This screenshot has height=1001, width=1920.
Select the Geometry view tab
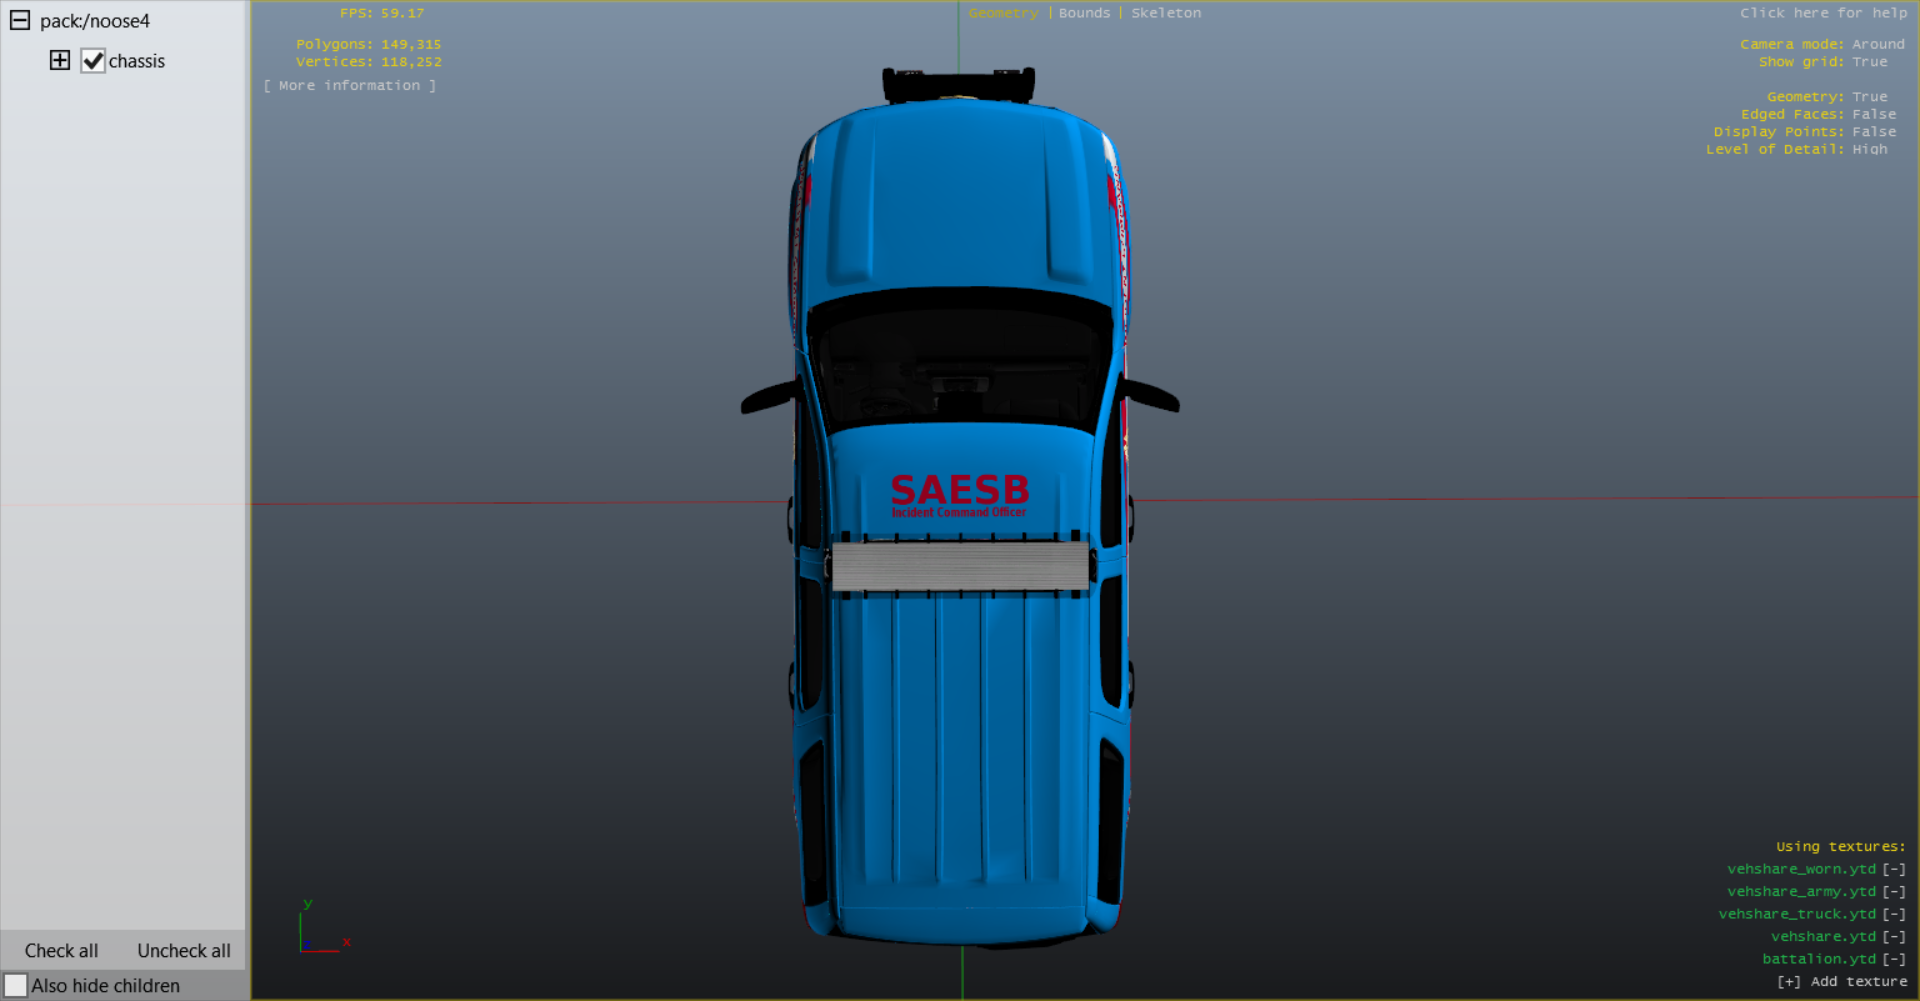1003,13
